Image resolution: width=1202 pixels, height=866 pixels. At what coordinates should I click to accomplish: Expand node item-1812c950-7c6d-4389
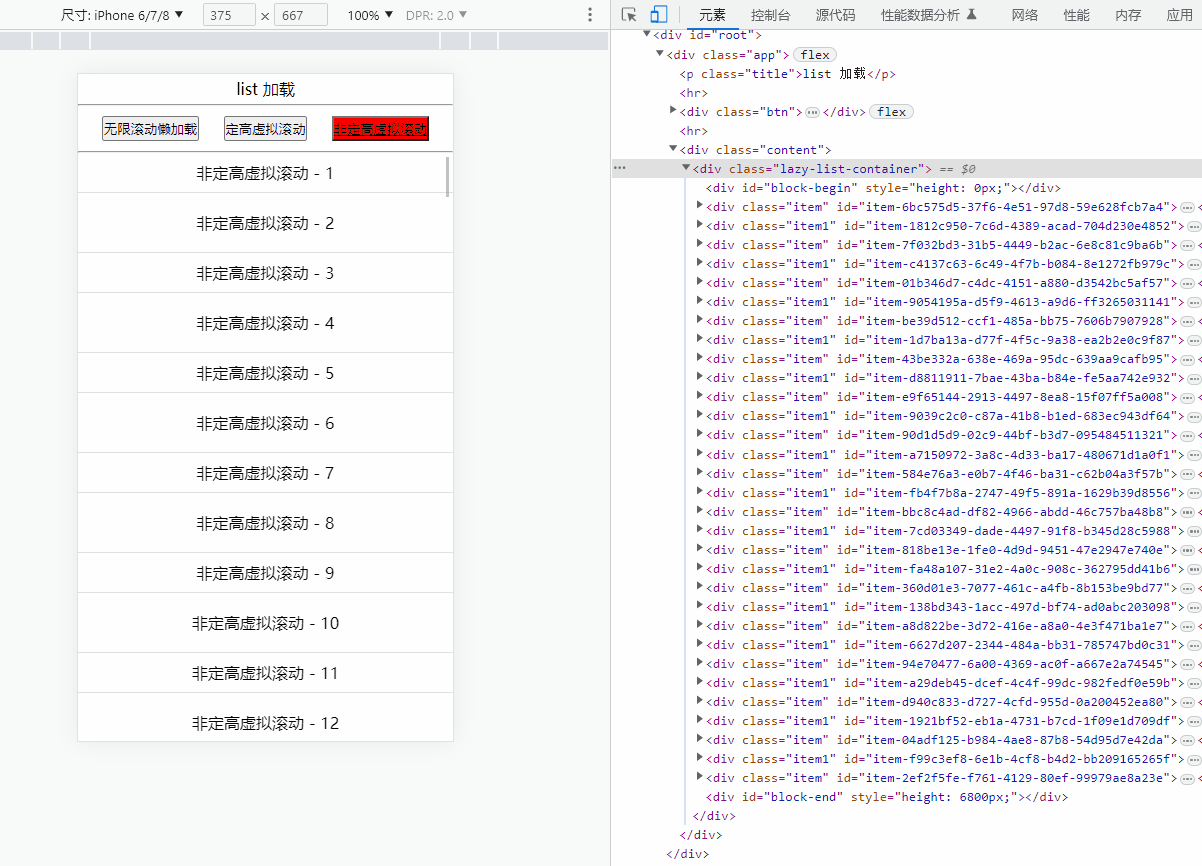699,225
